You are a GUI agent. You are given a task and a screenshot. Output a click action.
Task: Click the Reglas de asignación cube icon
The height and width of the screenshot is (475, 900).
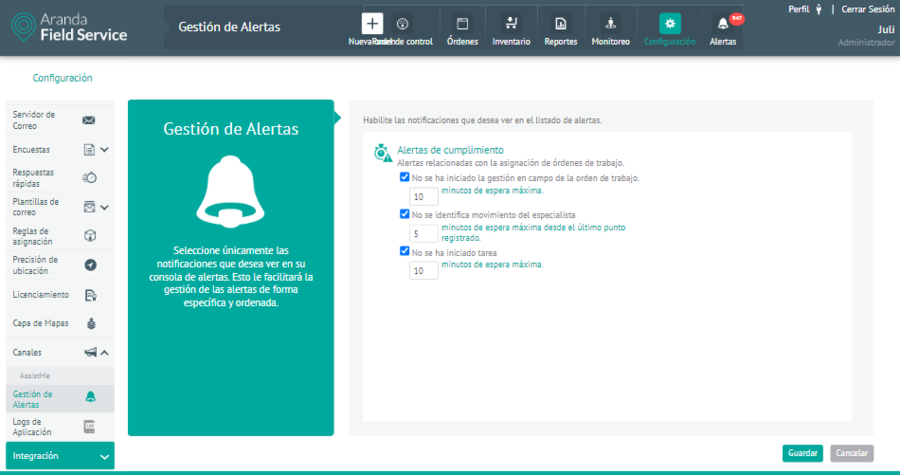click(x=90, y=236)
